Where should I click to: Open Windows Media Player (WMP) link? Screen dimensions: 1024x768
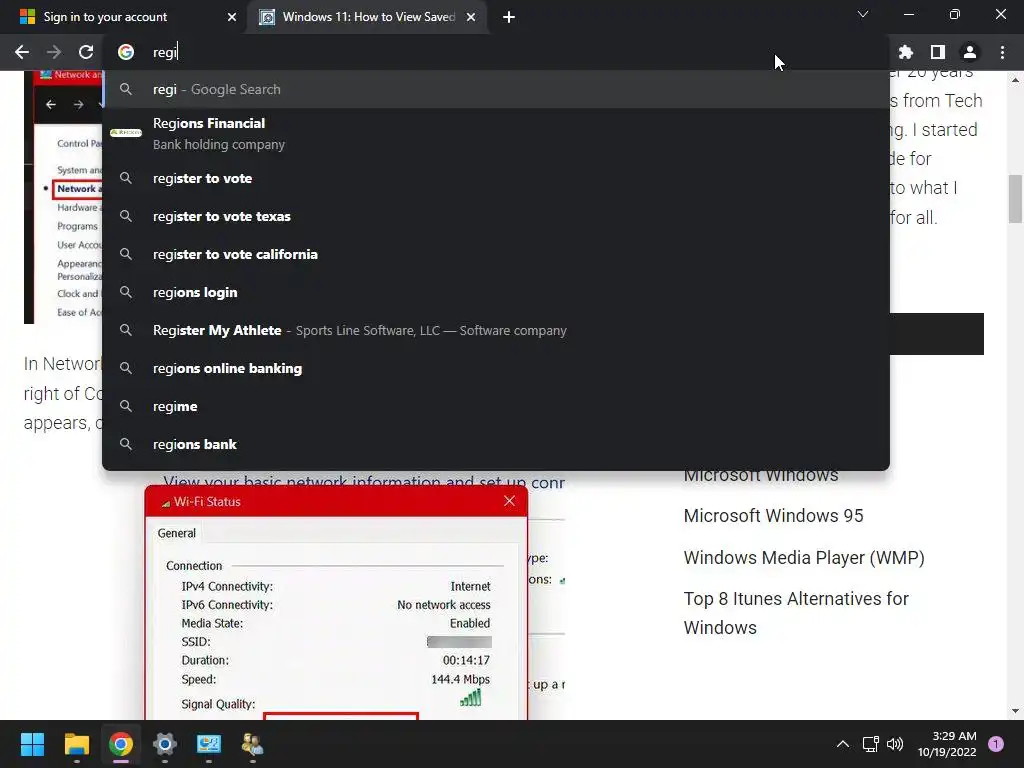coord(804,558)
